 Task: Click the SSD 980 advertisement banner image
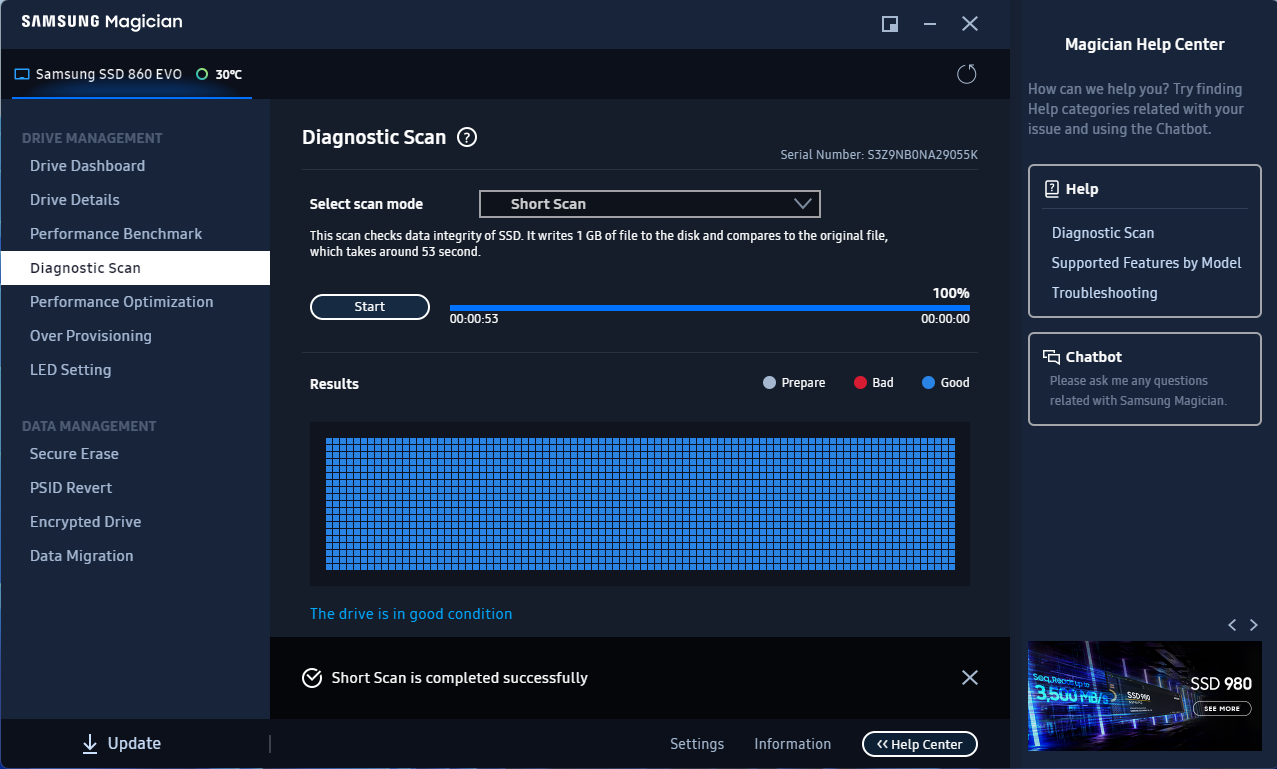click(x=1144, y=696)
